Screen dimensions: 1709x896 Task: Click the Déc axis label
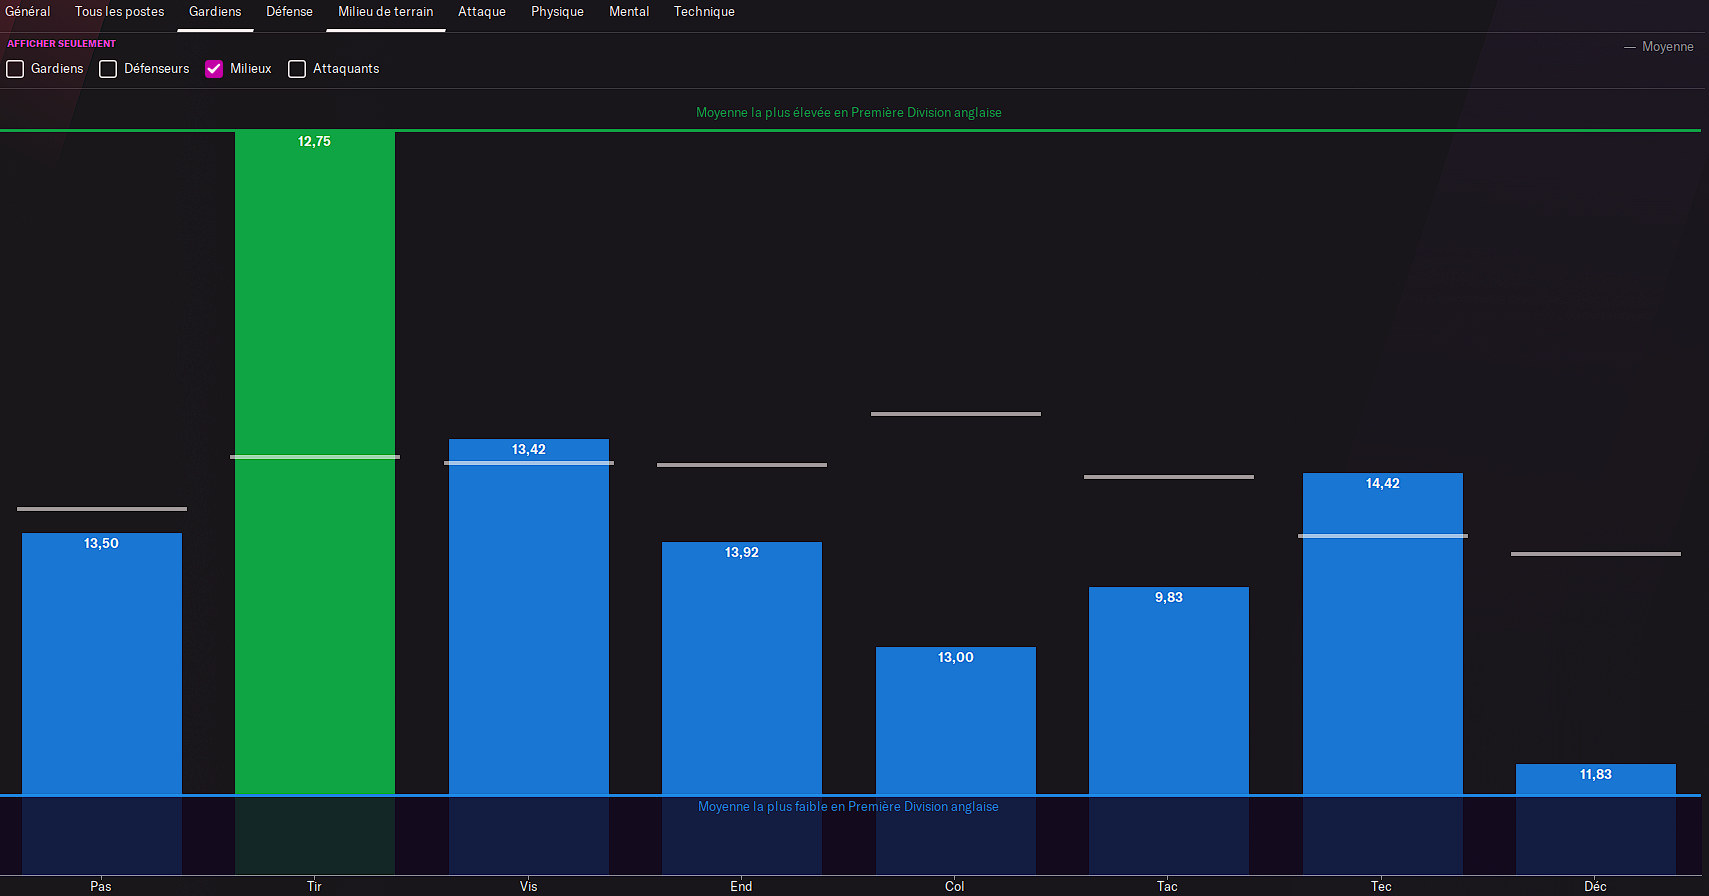pos(1595,886)
